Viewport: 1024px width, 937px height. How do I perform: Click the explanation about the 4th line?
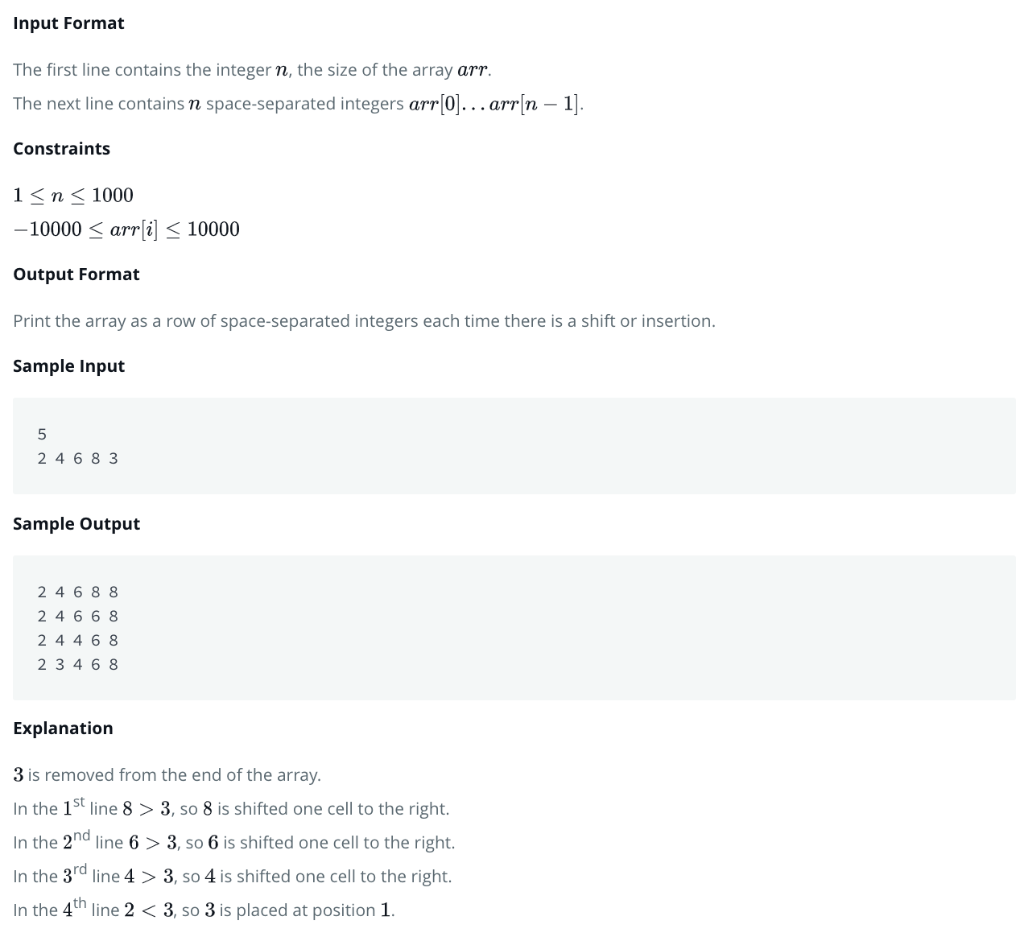coord(204,909)
